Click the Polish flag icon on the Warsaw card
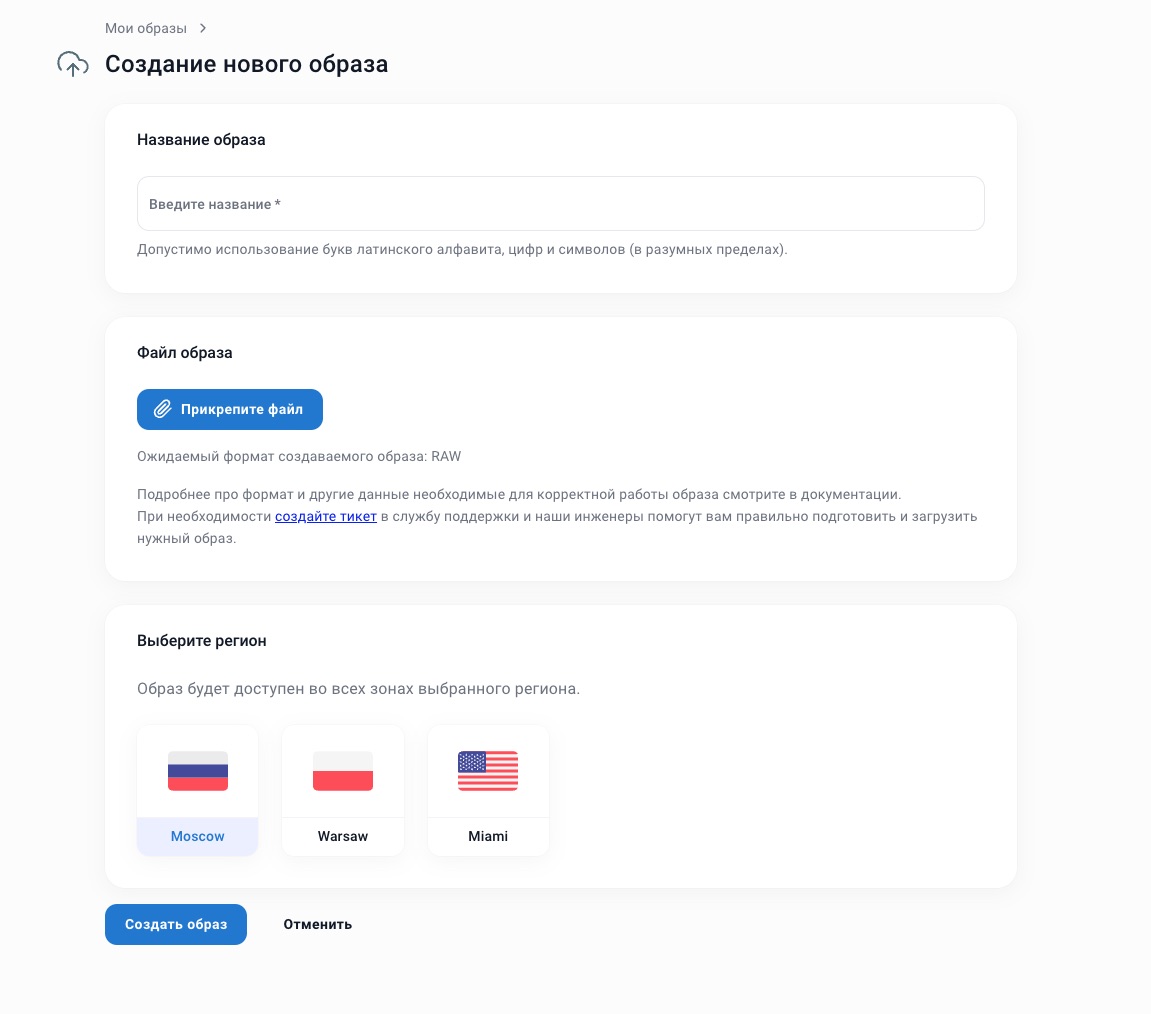Screen dimensions: 1151x1014 click(x=343, y=771)
